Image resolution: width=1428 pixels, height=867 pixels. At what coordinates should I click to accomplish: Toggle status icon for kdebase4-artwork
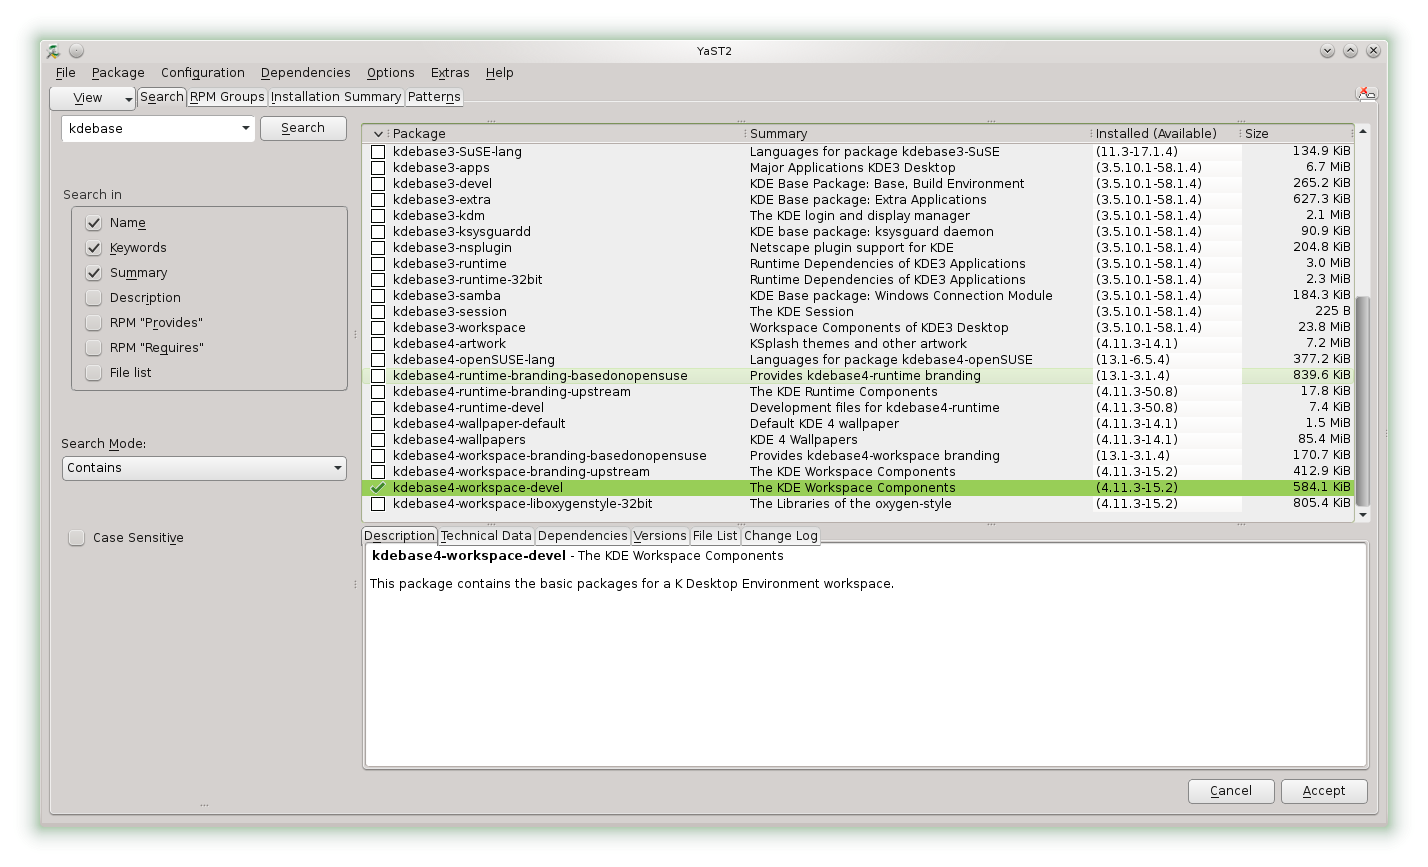pos(378,344)
